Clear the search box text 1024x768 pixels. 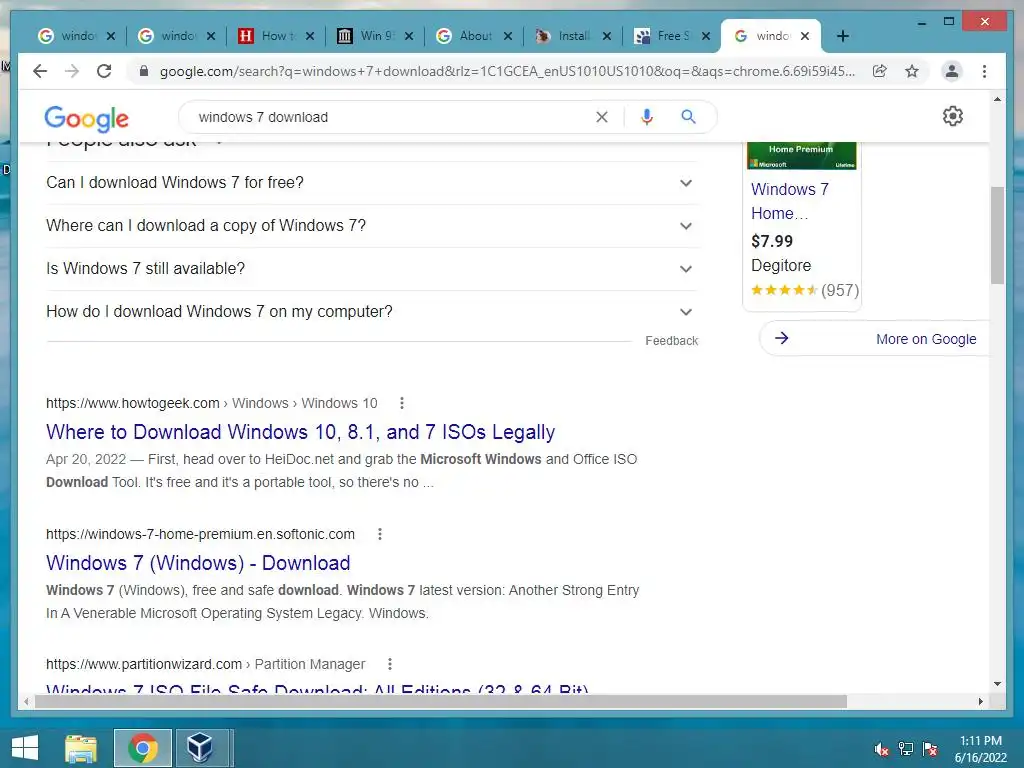pos(601,117)
